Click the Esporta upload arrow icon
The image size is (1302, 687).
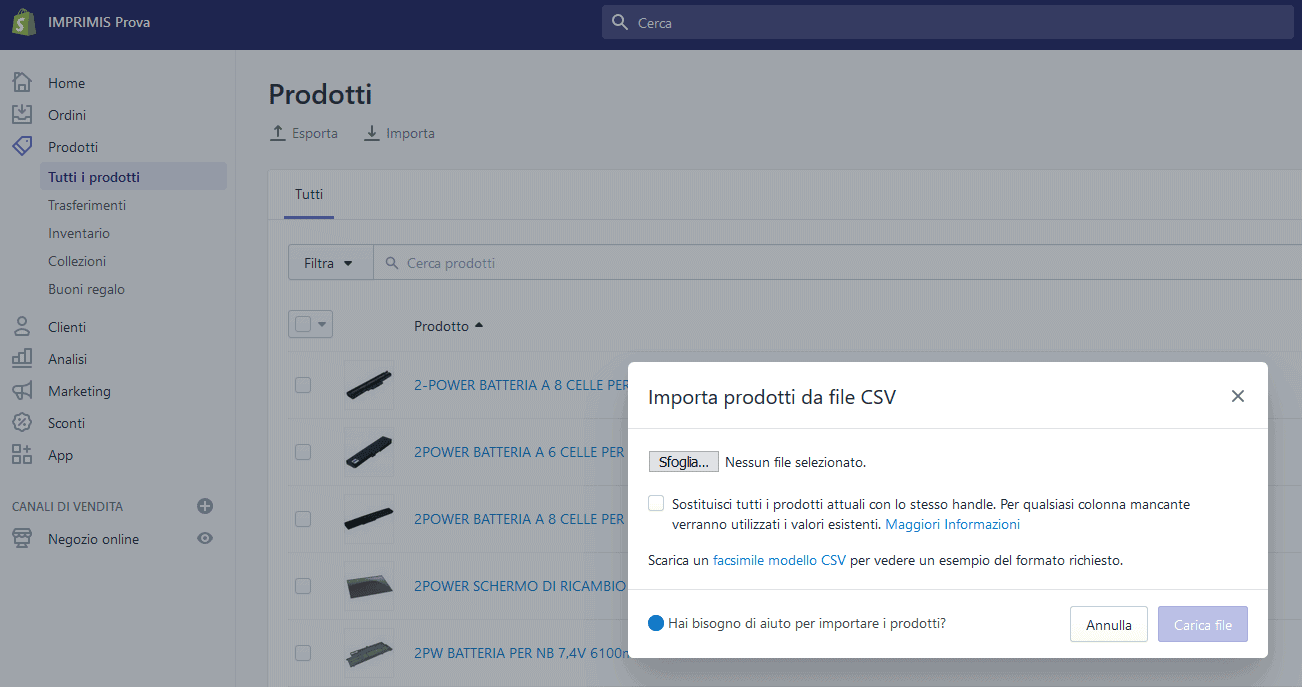(x=278, y=133)
